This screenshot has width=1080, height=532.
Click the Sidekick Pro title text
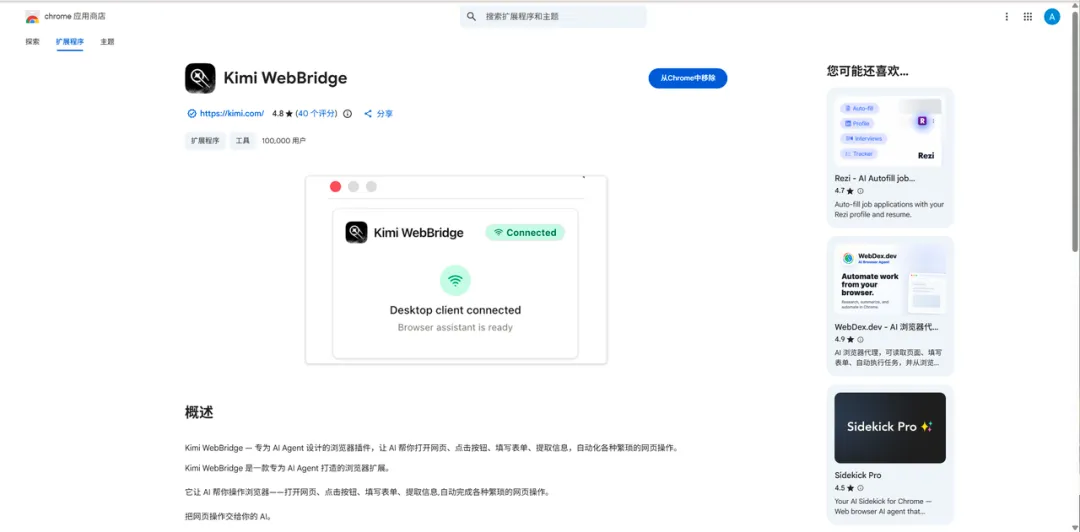point(858,475)
